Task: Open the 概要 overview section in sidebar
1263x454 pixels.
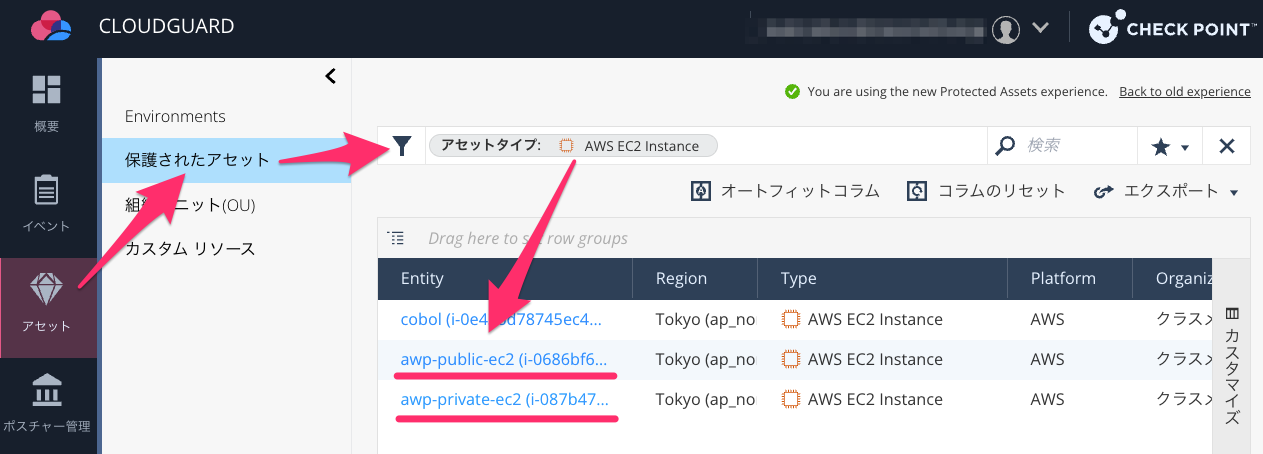Action: tap(47, 103)
